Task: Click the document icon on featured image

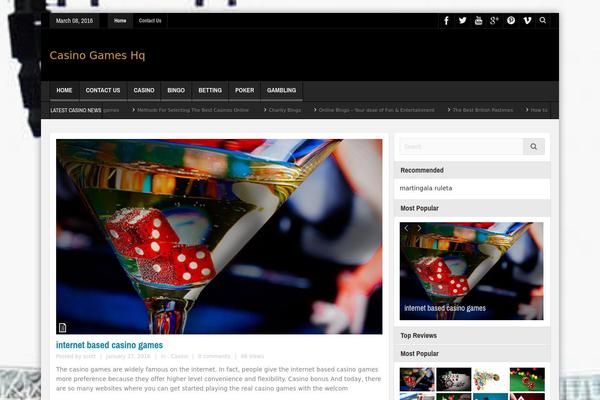Action: [62, 328]
